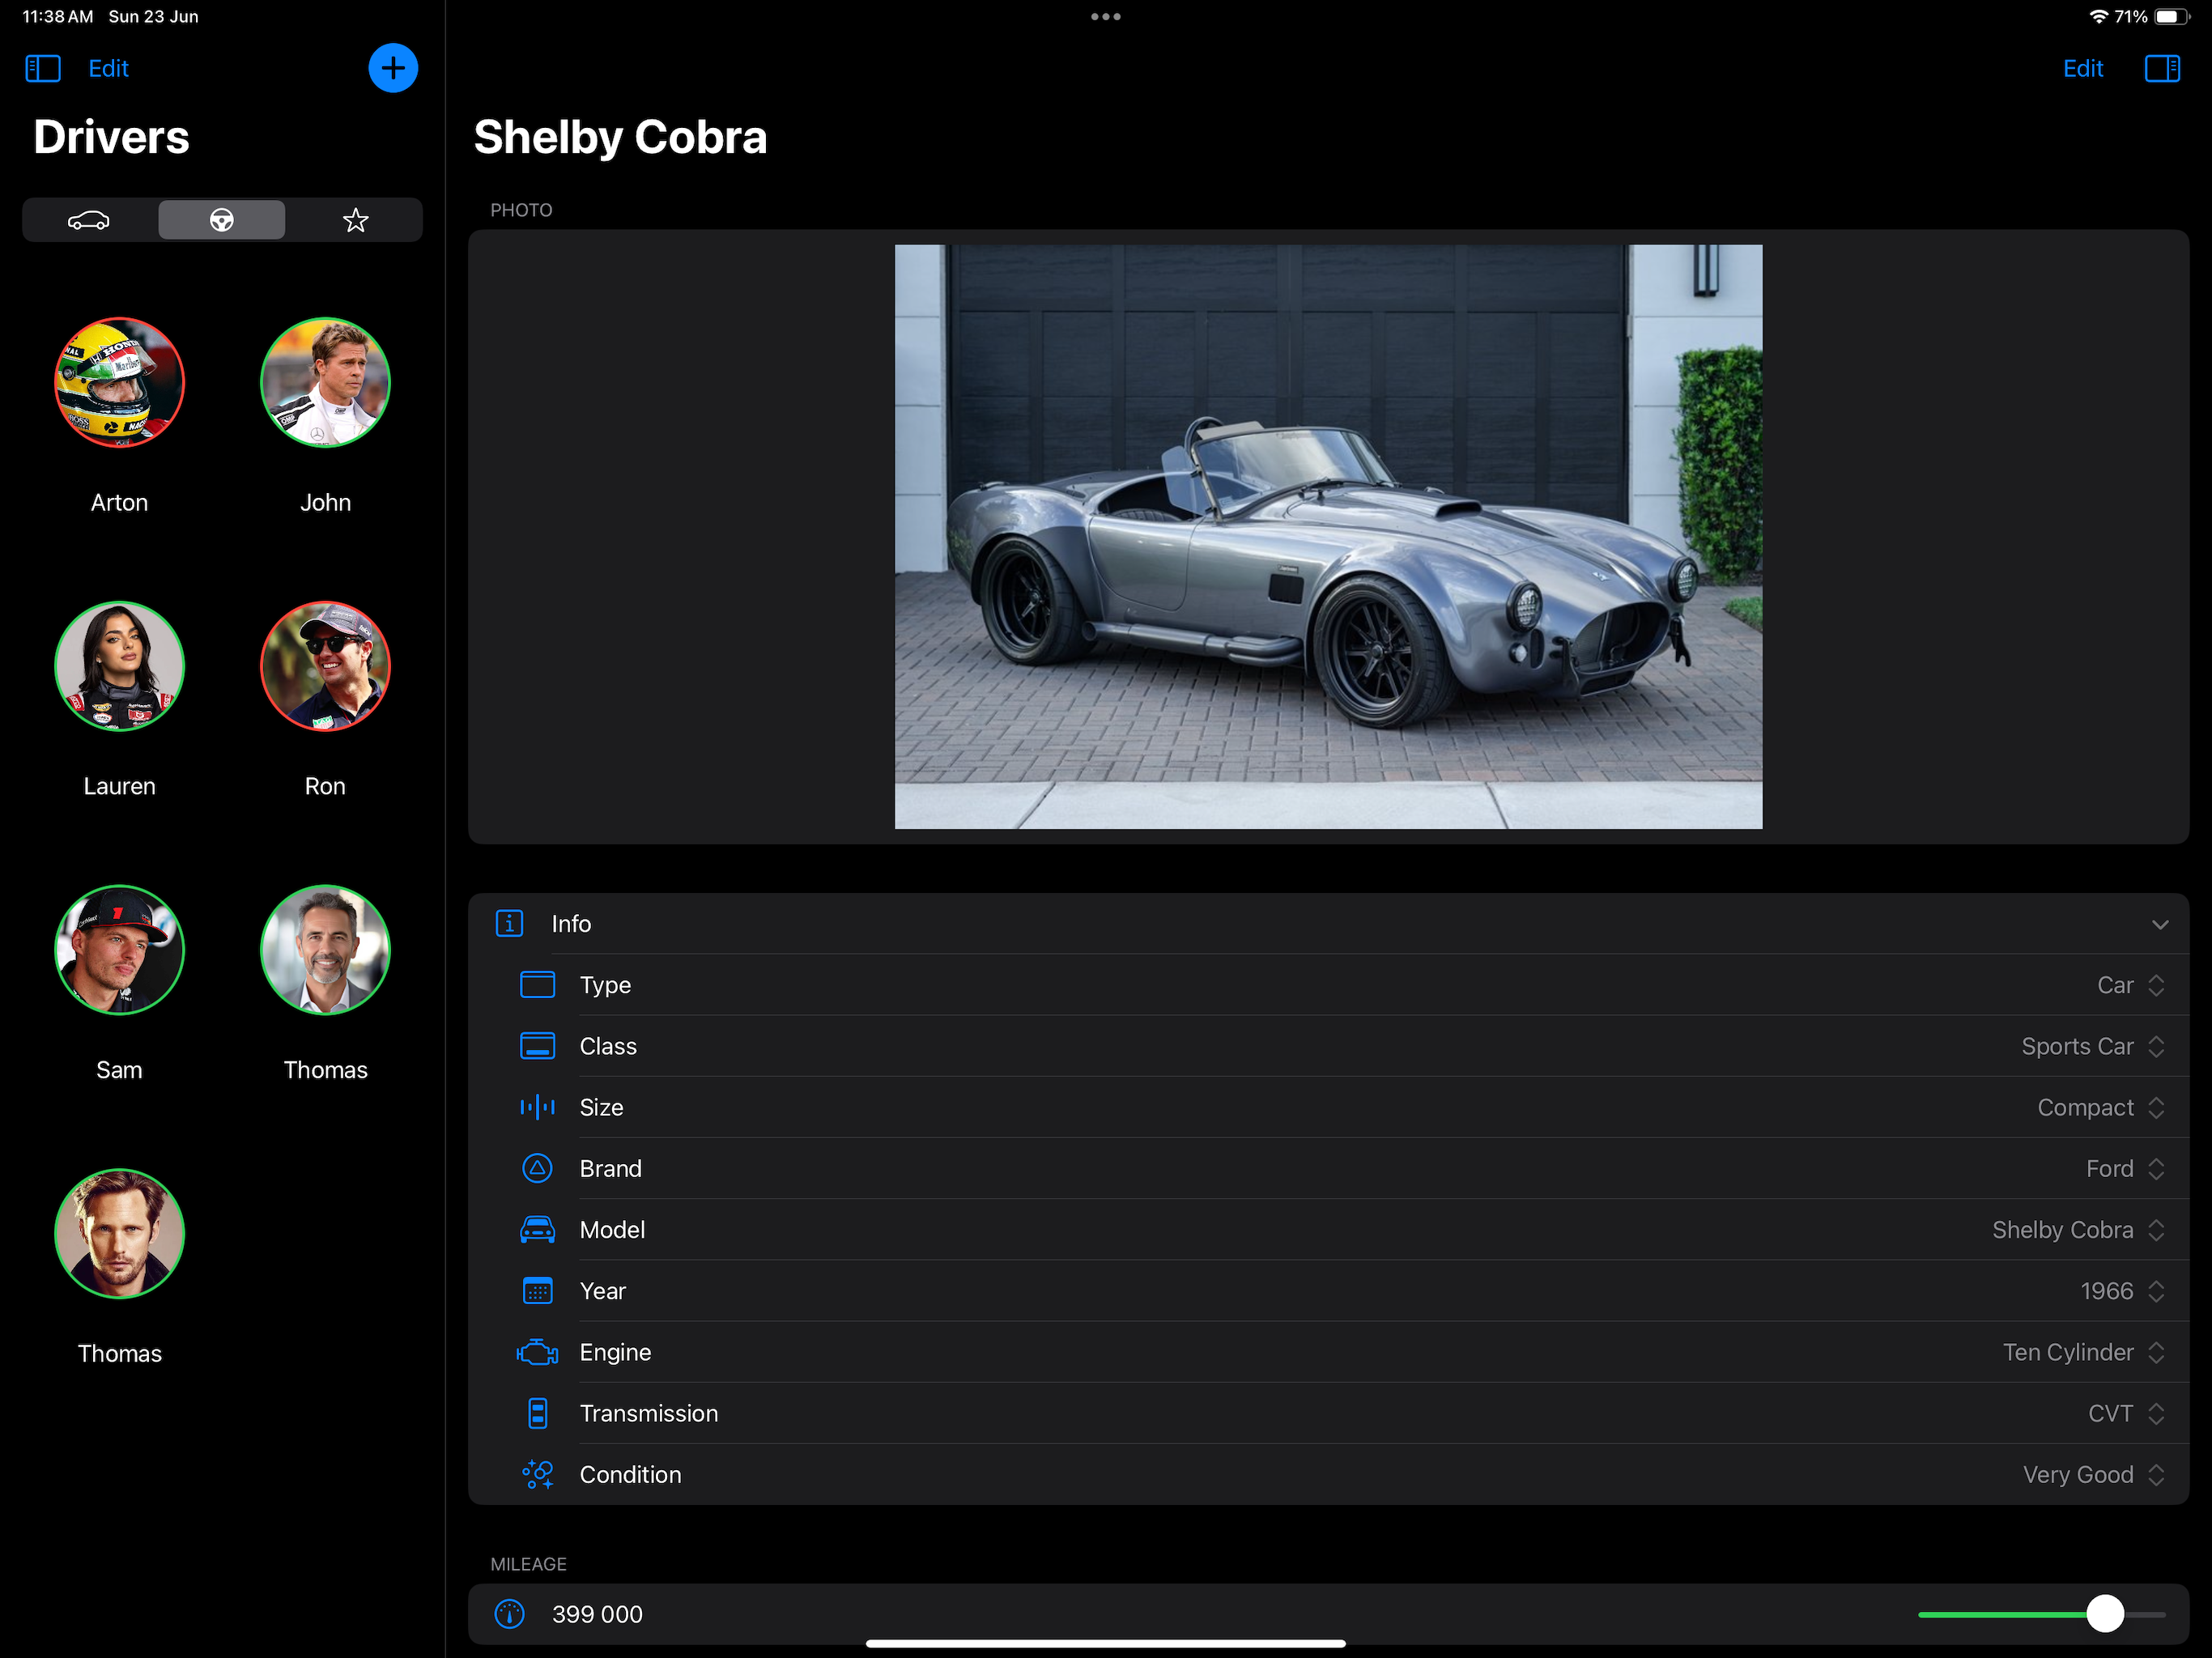Image resolution: width=2212 pixels, height=1658 pixels.
Task: Click the Size row waveform icon
Action: [537, 1107]
